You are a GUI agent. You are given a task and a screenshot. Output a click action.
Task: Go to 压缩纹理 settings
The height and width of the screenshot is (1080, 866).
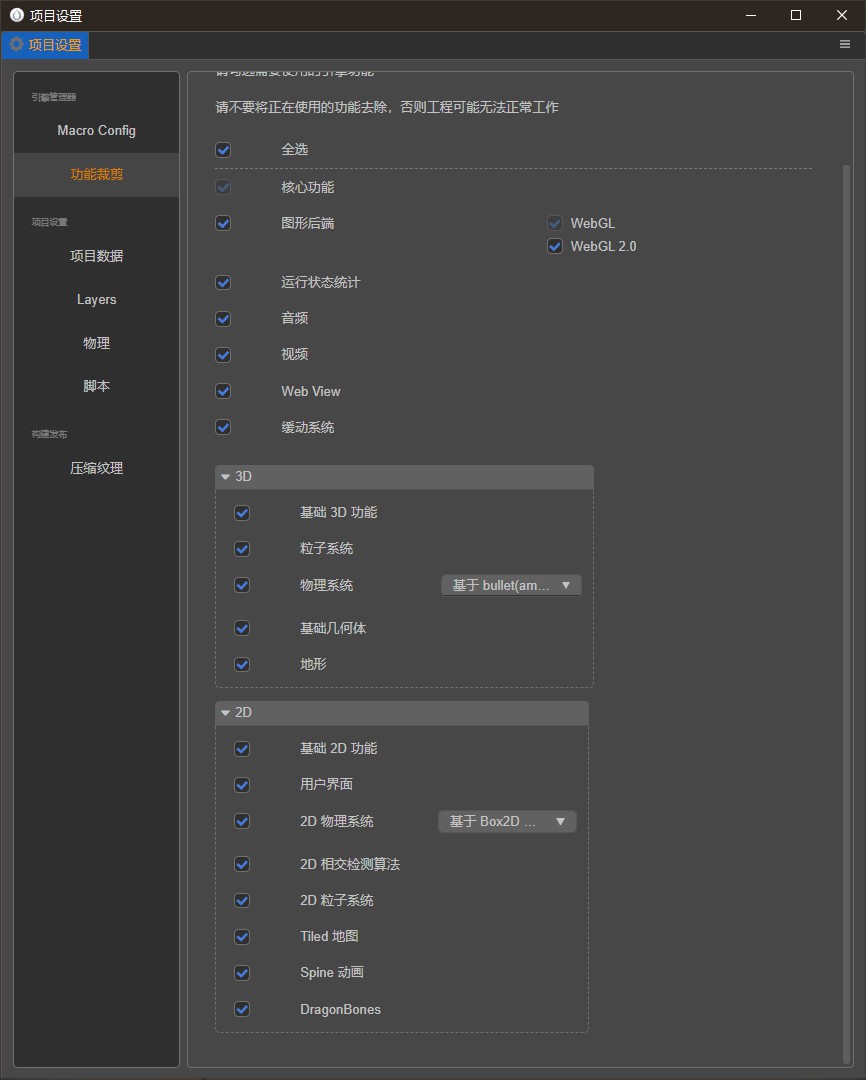(x=96, y=468)
